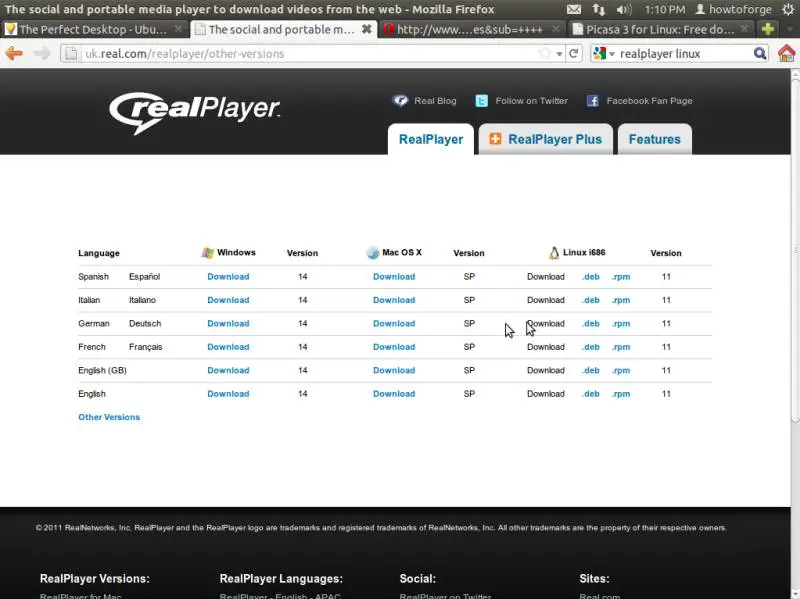This screenshot has width=800, height=599.
Task: Open the network indicator in the top panel
Action: coord(598,9)
